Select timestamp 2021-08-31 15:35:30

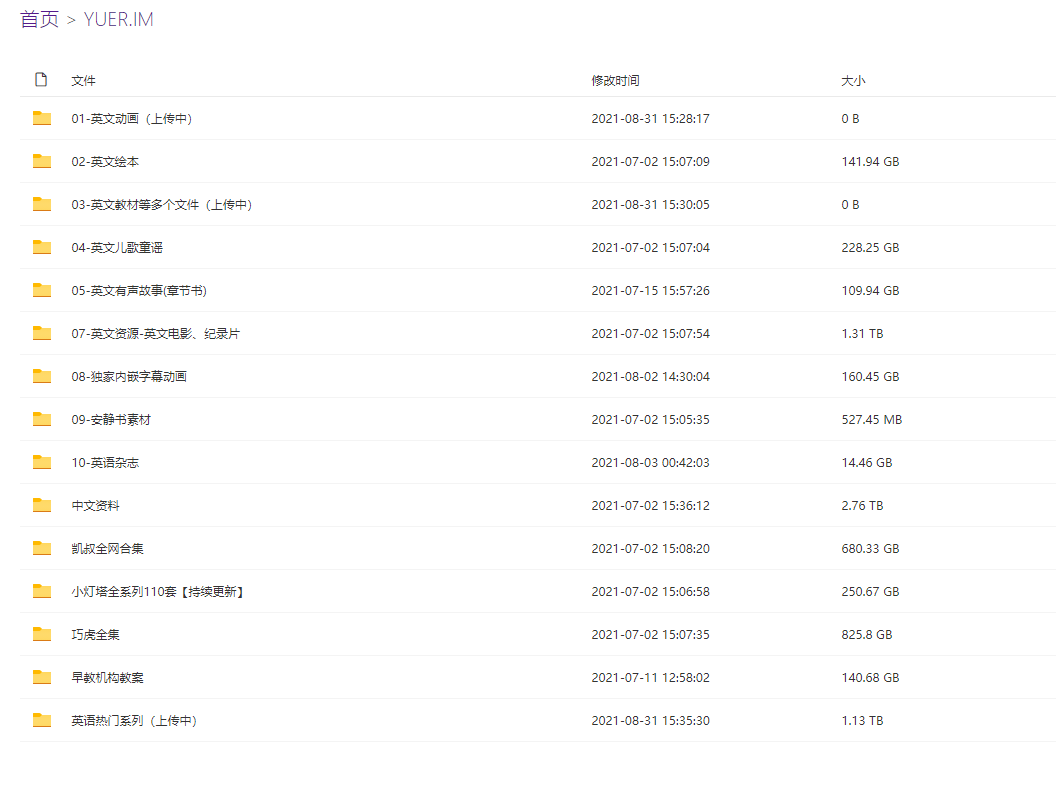(x=650, y=721)
